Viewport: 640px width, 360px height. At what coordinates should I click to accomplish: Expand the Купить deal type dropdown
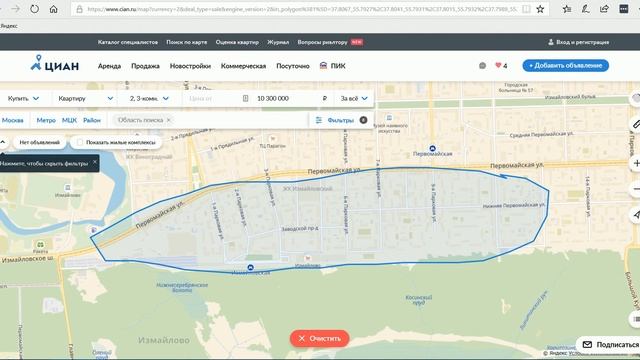24,98
